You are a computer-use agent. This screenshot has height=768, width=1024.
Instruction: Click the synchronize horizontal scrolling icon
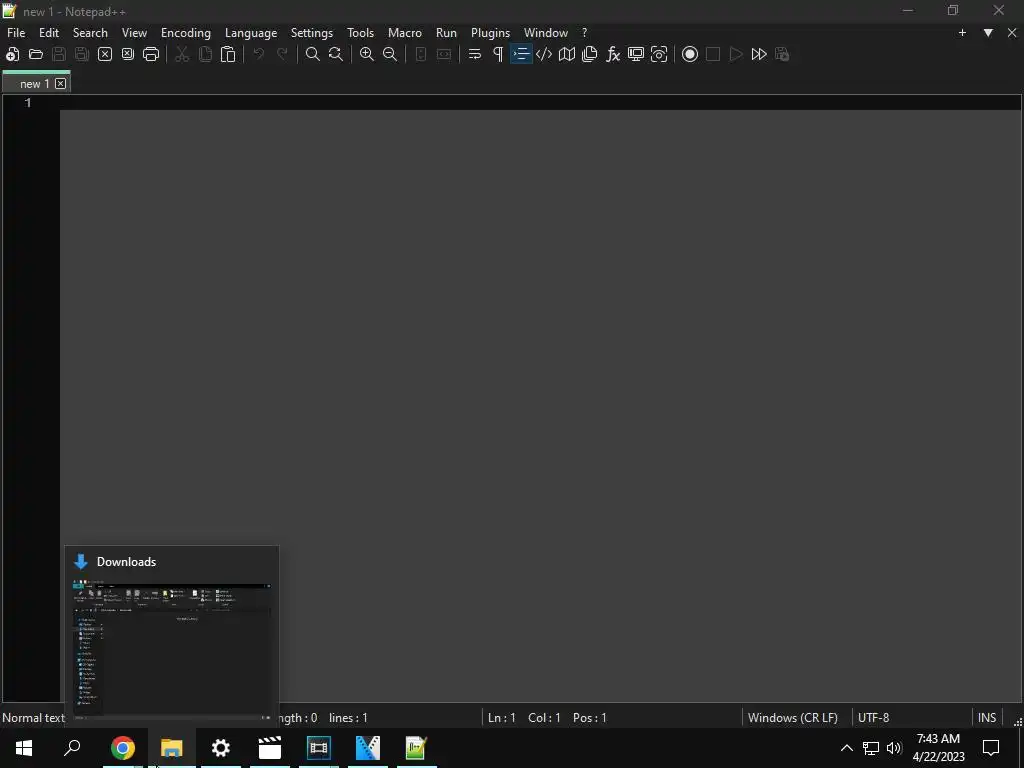pyautogui.click(x=444, y=54)
